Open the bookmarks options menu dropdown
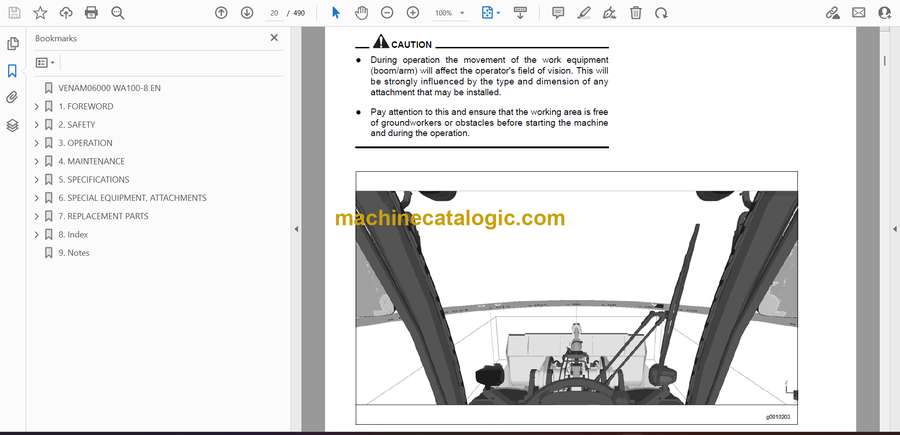Screen dimensions: 900x435 pyautogui.click(x=45, y=62)
